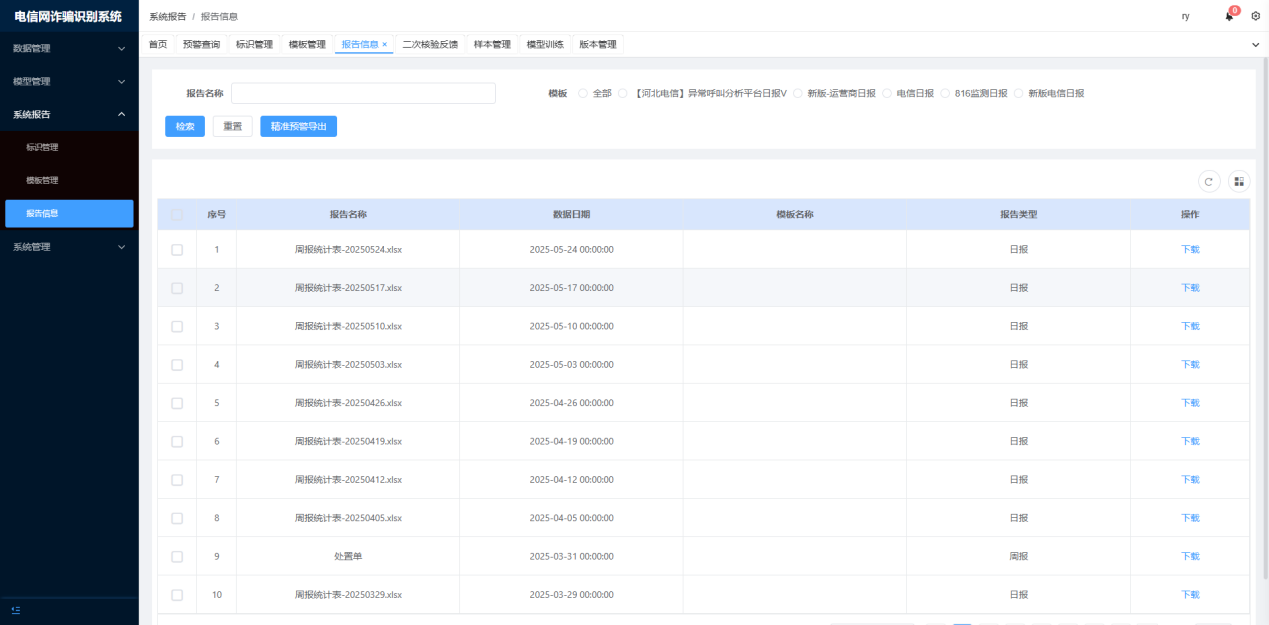Tick the checkbox for row 1

coord(177,250)
